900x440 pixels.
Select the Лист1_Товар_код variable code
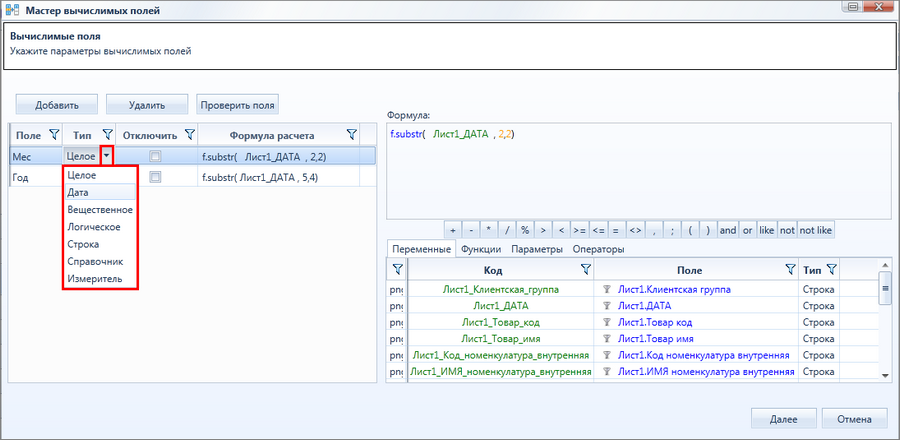(501, 322)
